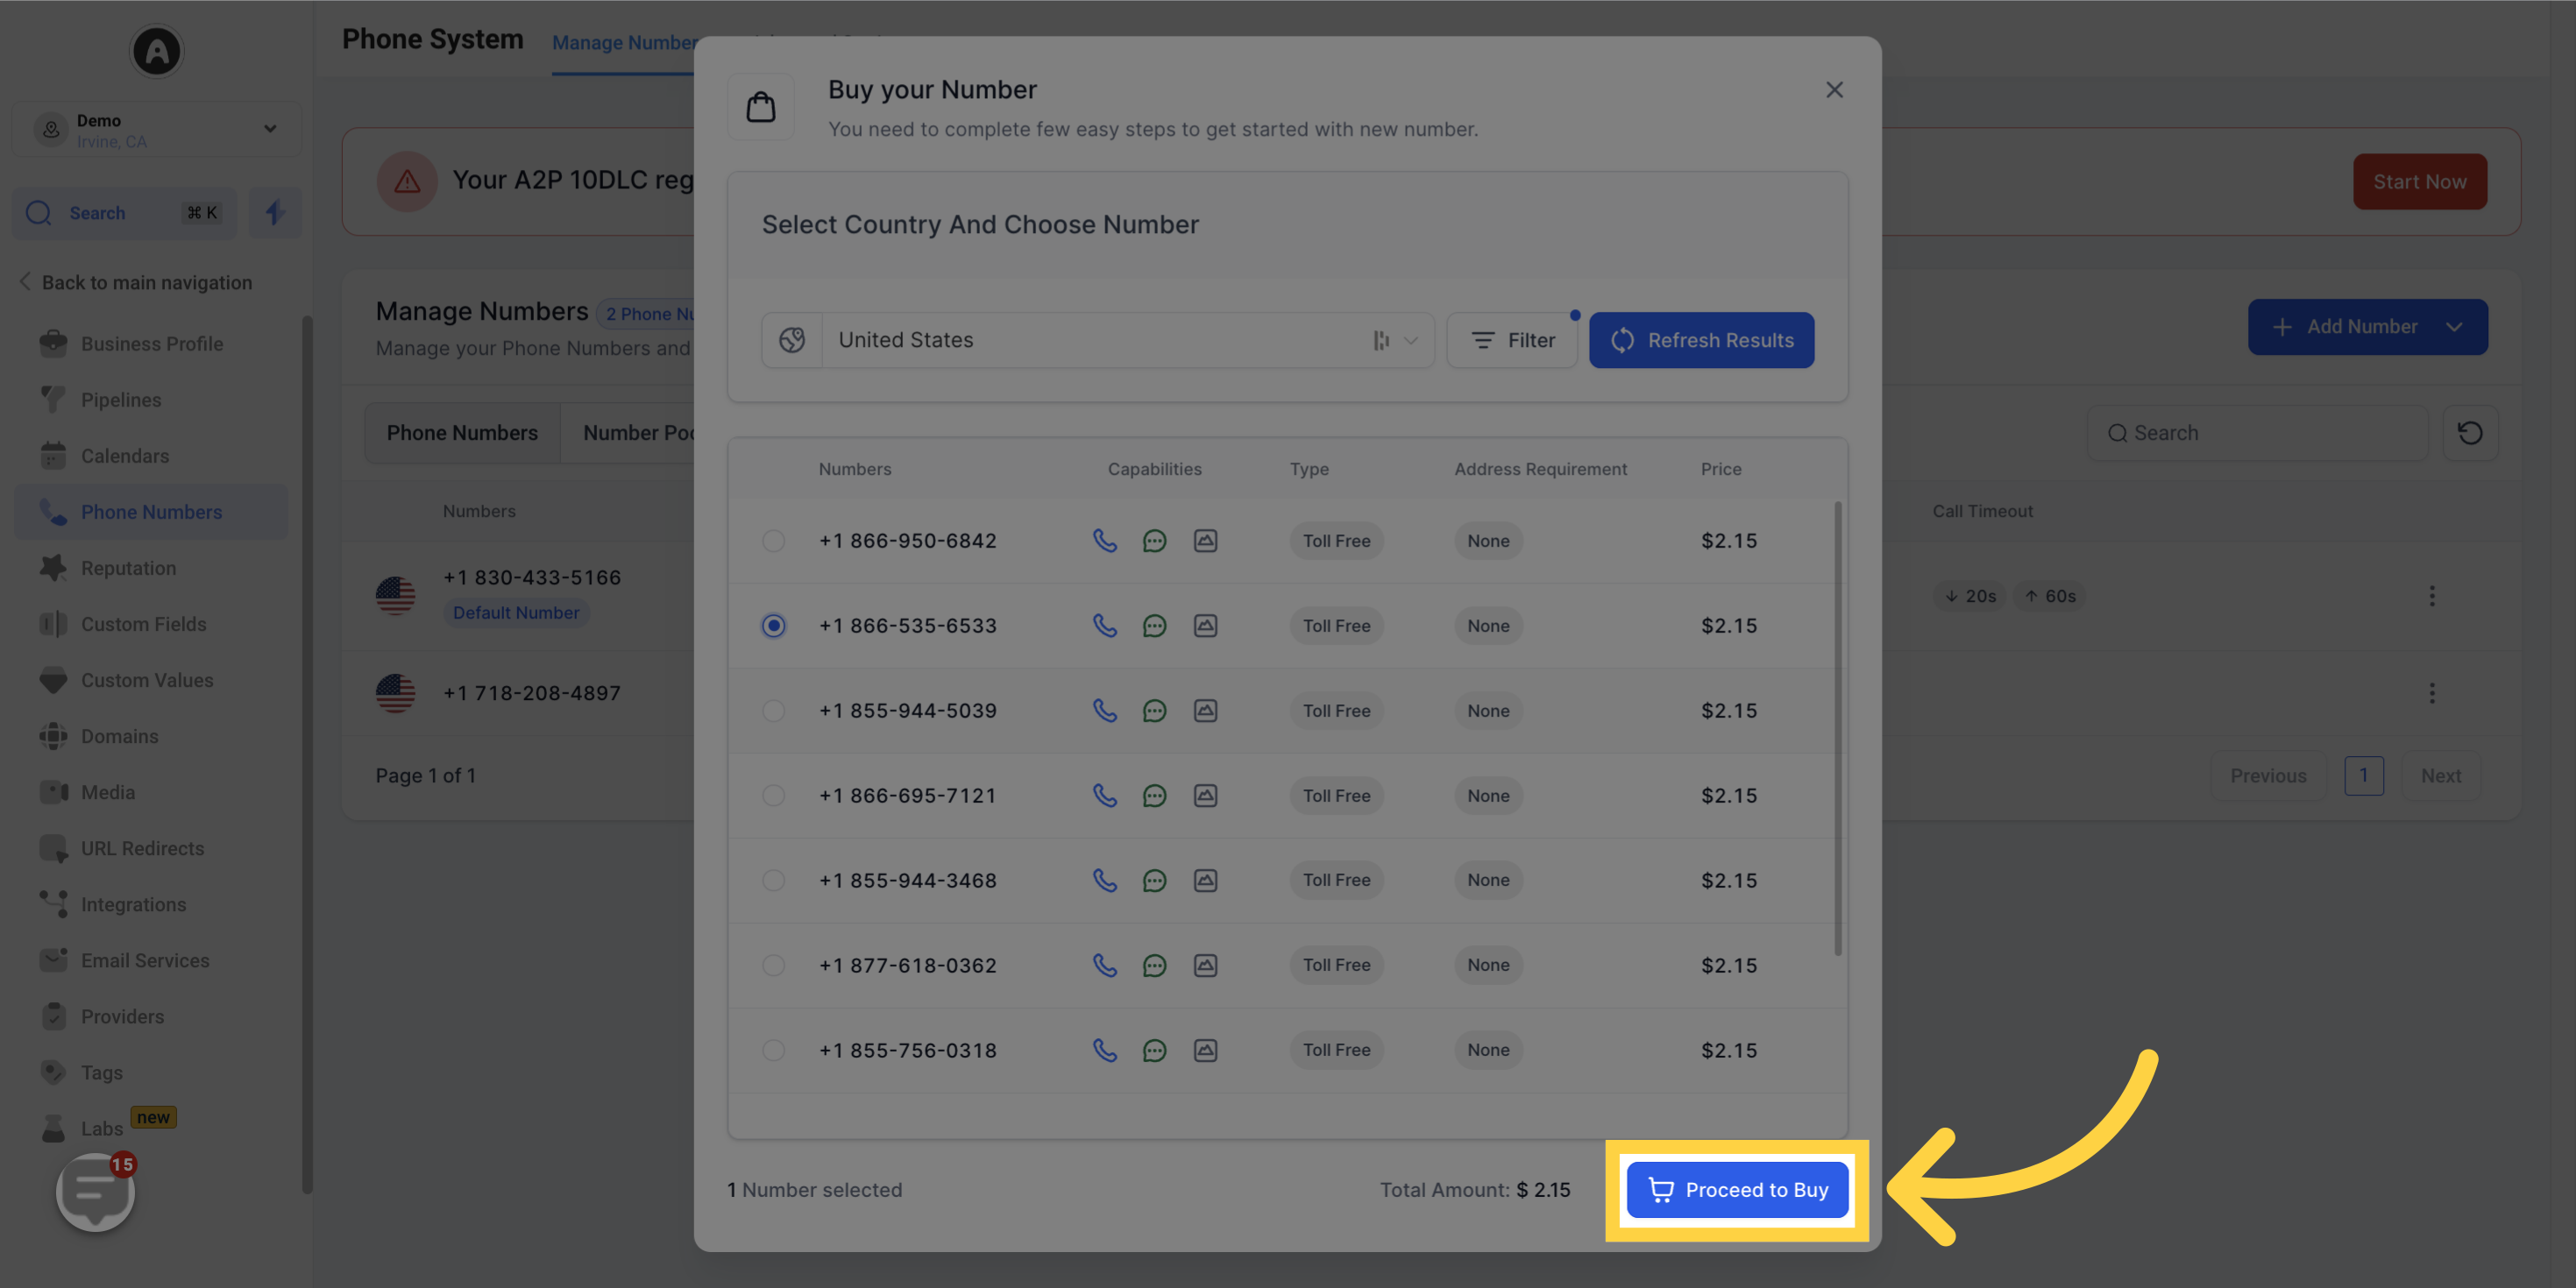The image size is (2576, 1288).
Task: Select radio button for +1 866-950-6842
Action: (773, 541)
